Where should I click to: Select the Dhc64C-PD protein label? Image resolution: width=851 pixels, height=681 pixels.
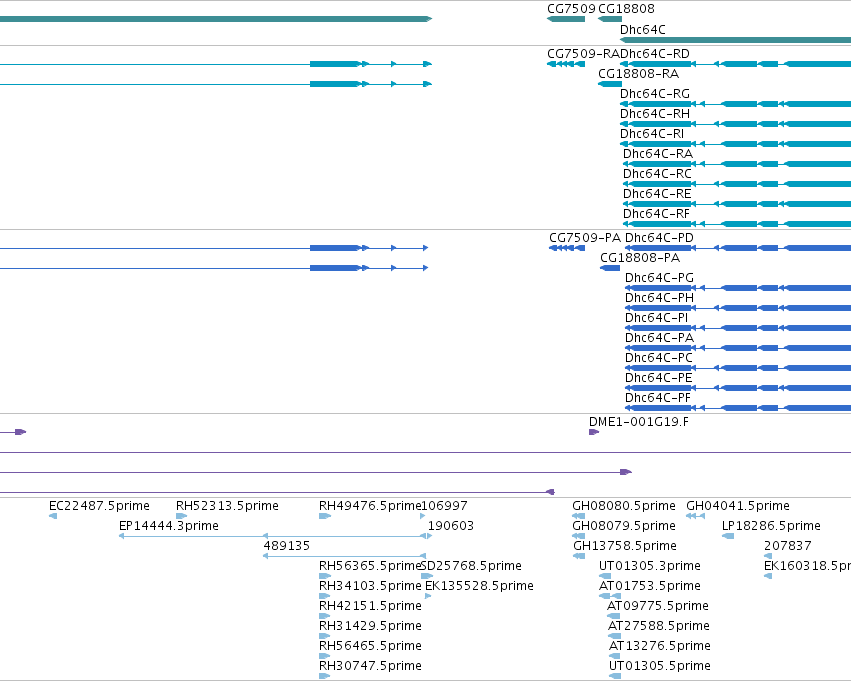click(x=659, y=238)
